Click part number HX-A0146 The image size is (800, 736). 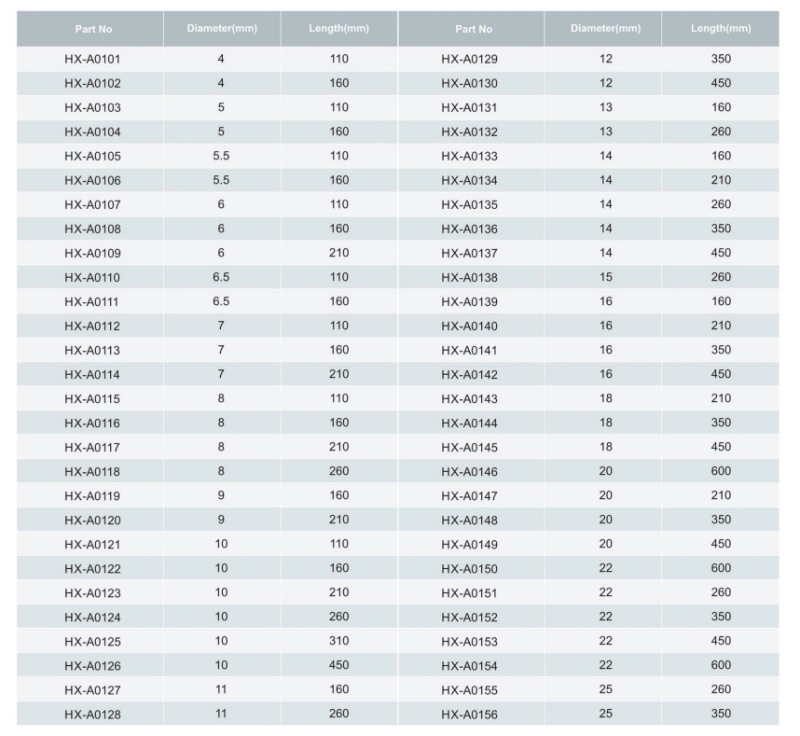469,471
